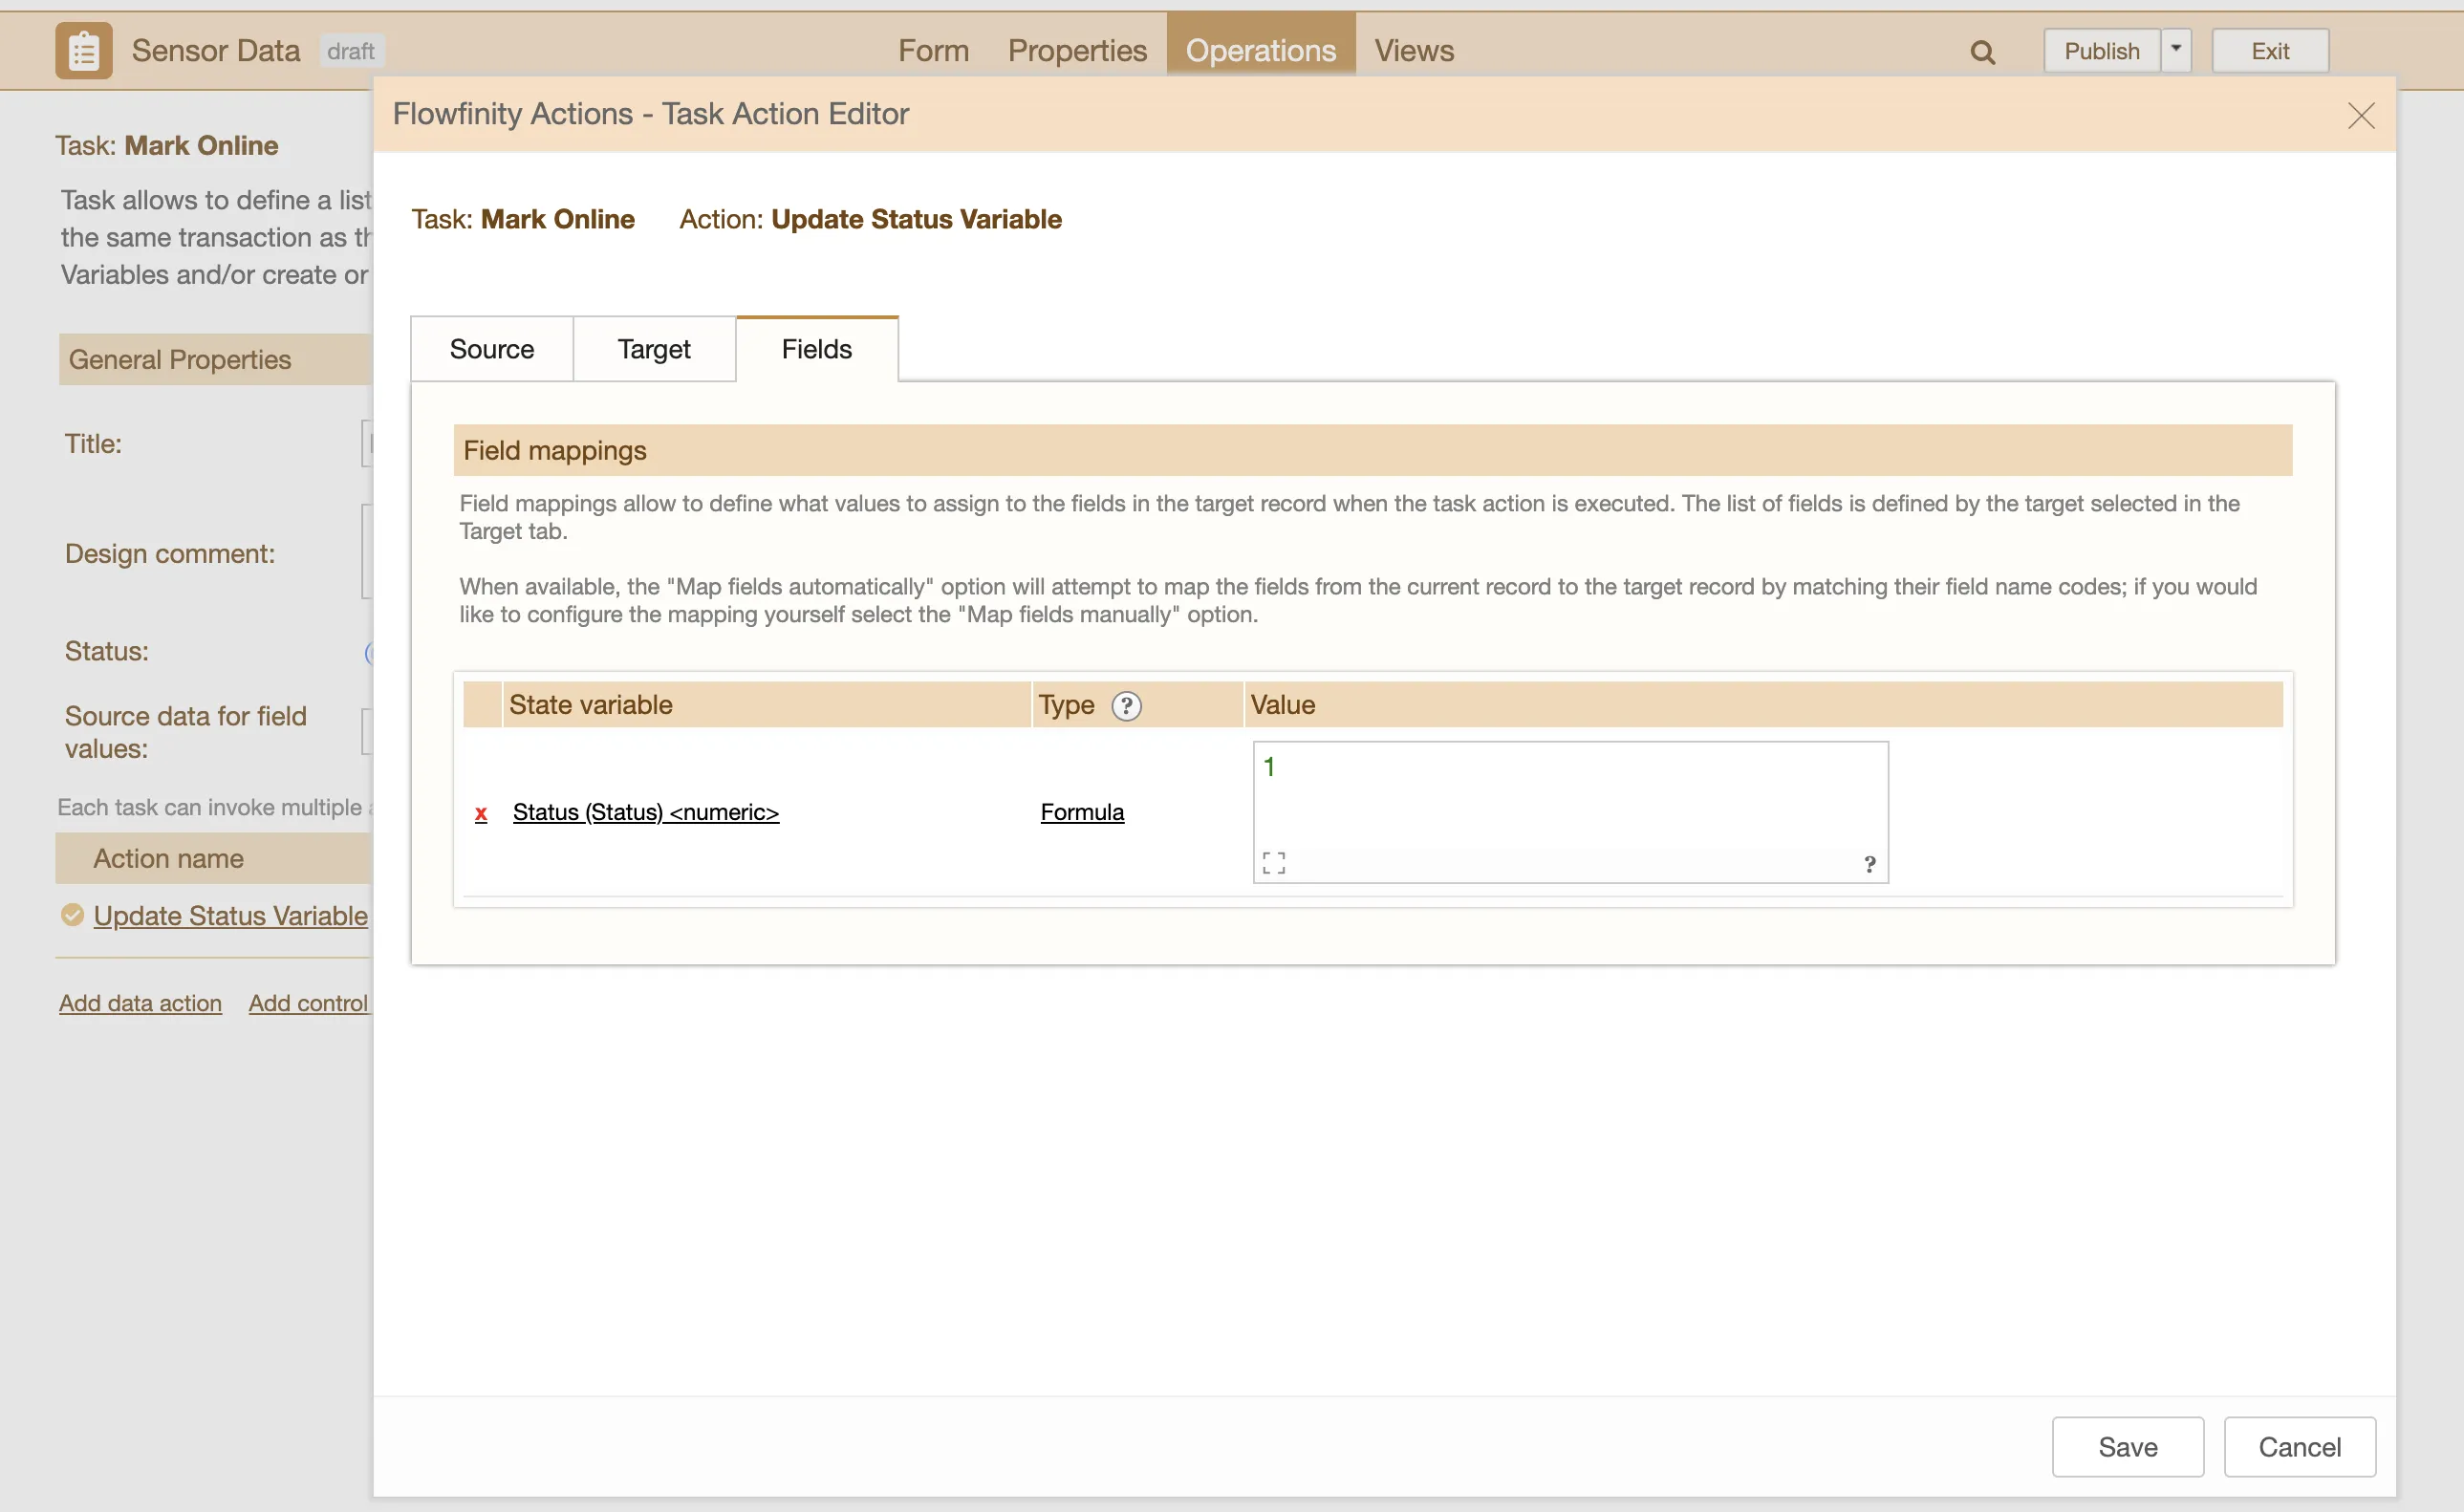Viewport: 2464px width, 1512px height.
Task: Remove the Status mapping with the red x
Action: pyautogui.click(x=481, y=813)
